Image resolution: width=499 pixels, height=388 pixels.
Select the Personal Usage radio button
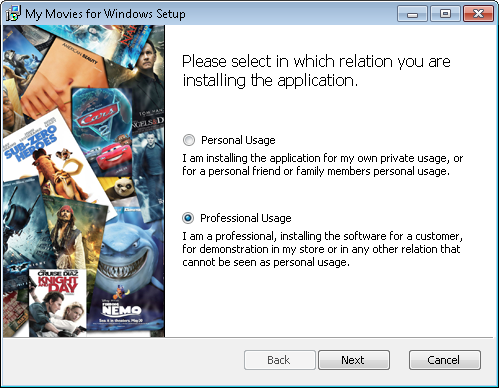point(189,140)
